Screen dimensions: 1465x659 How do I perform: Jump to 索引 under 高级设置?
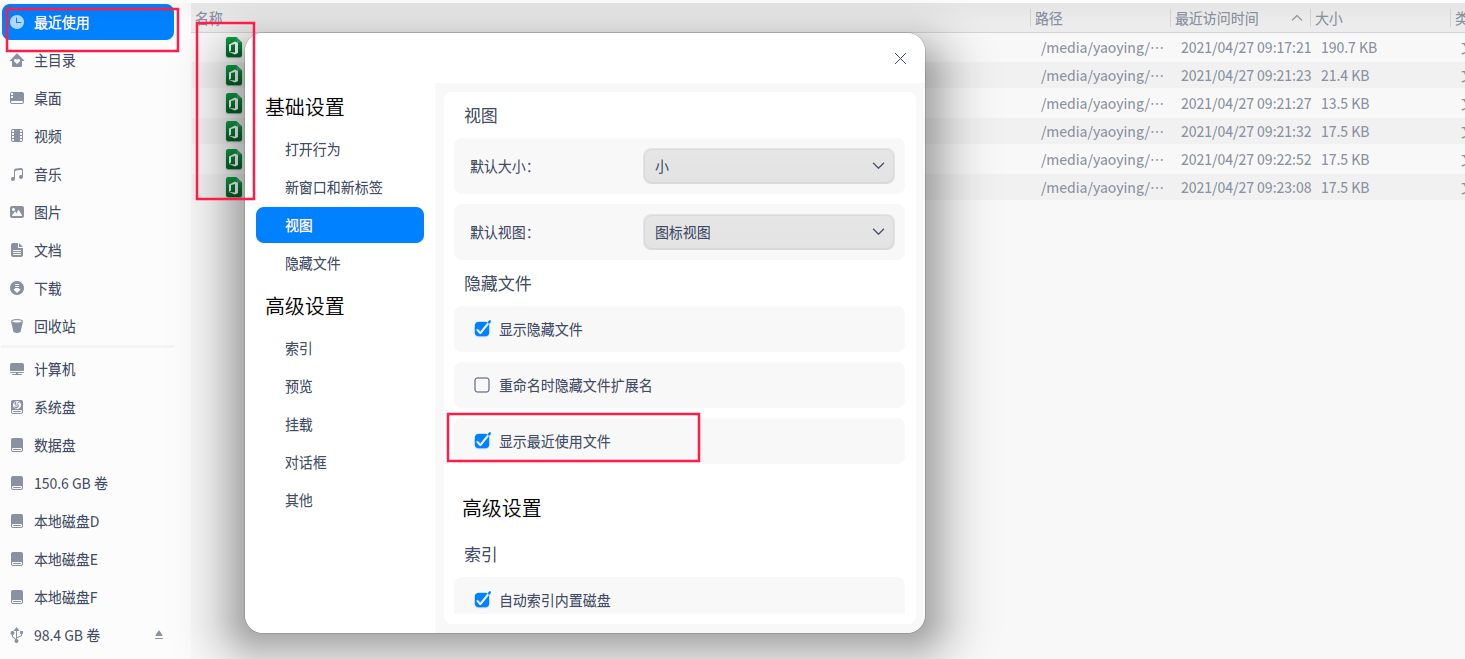[x=299, y=349]
